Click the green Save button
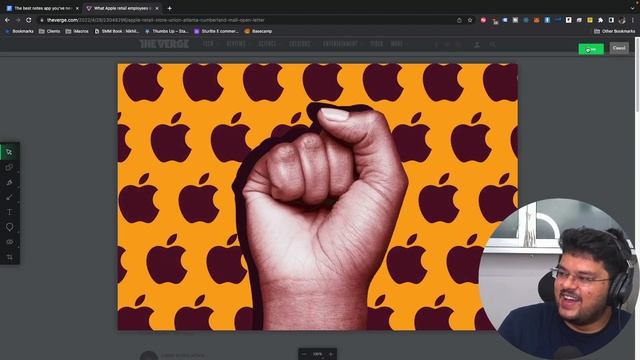640x360 pixels. coord(591,49)
